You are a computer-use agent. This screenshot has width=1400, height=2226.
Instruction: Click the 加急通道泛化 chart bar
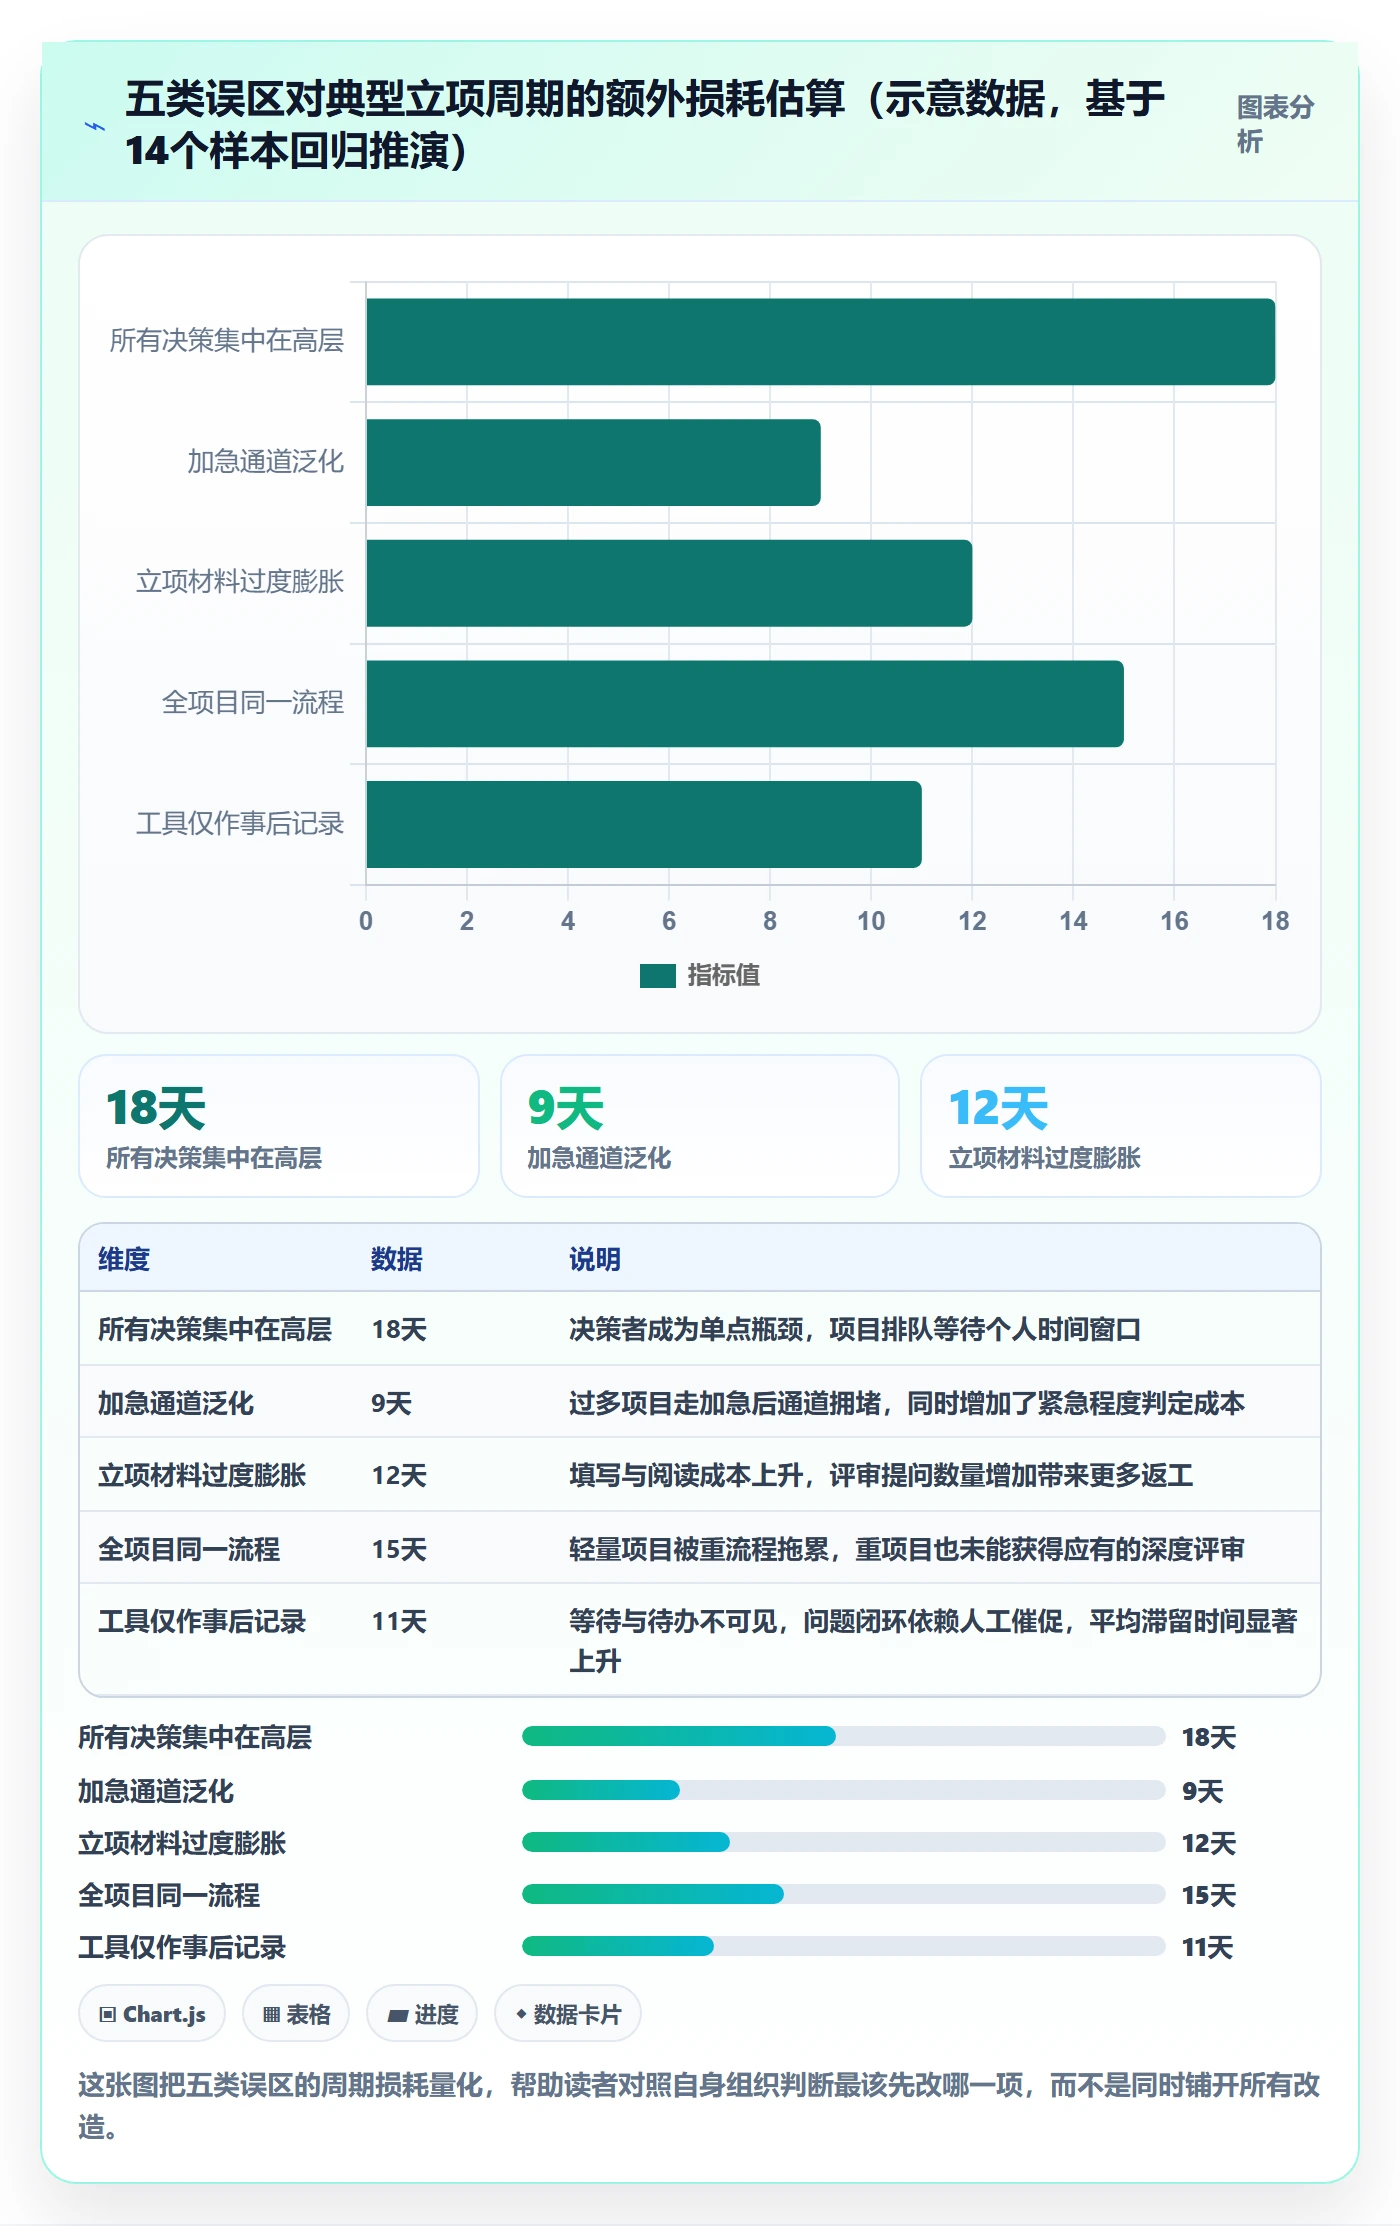[x=593, y=463]
